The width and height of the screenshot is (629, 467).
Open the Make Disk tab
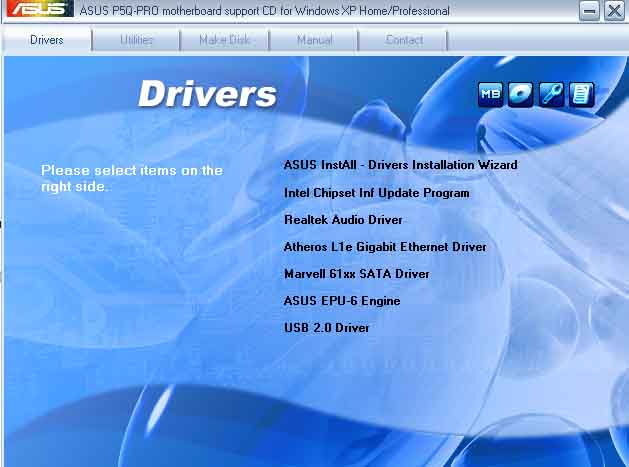click(x=225, y=40)
